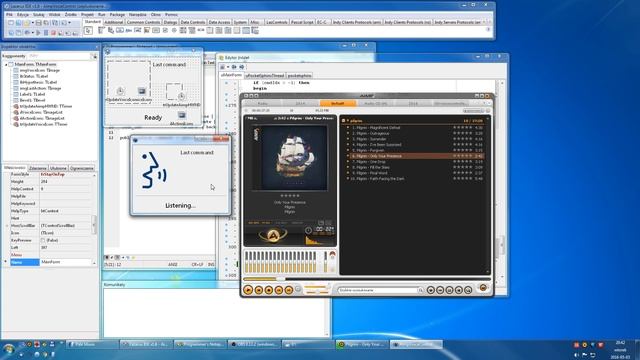This screenshot has width=640, height=360.
Task: Select the TComboBox palette icon
Action: click(192, 31)
